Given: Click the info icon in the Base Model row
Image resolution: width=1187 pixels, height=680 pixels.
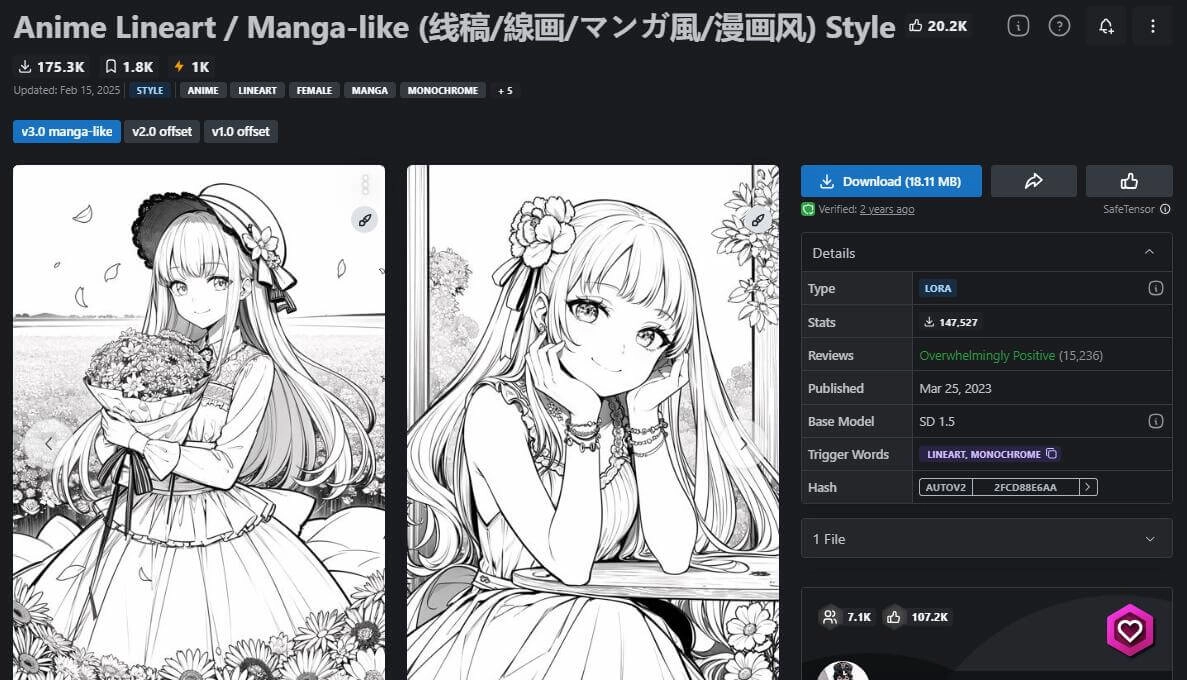Looking at the screenshot, I should click(1155, 421).
